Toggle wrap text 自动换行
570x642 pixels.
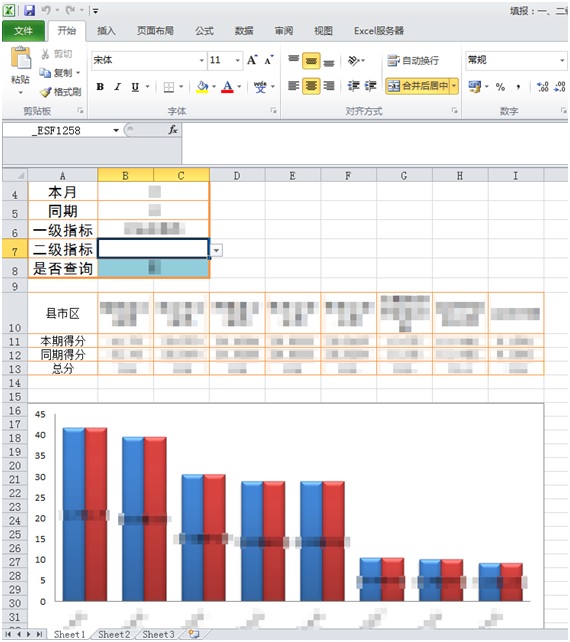(413, 61)
